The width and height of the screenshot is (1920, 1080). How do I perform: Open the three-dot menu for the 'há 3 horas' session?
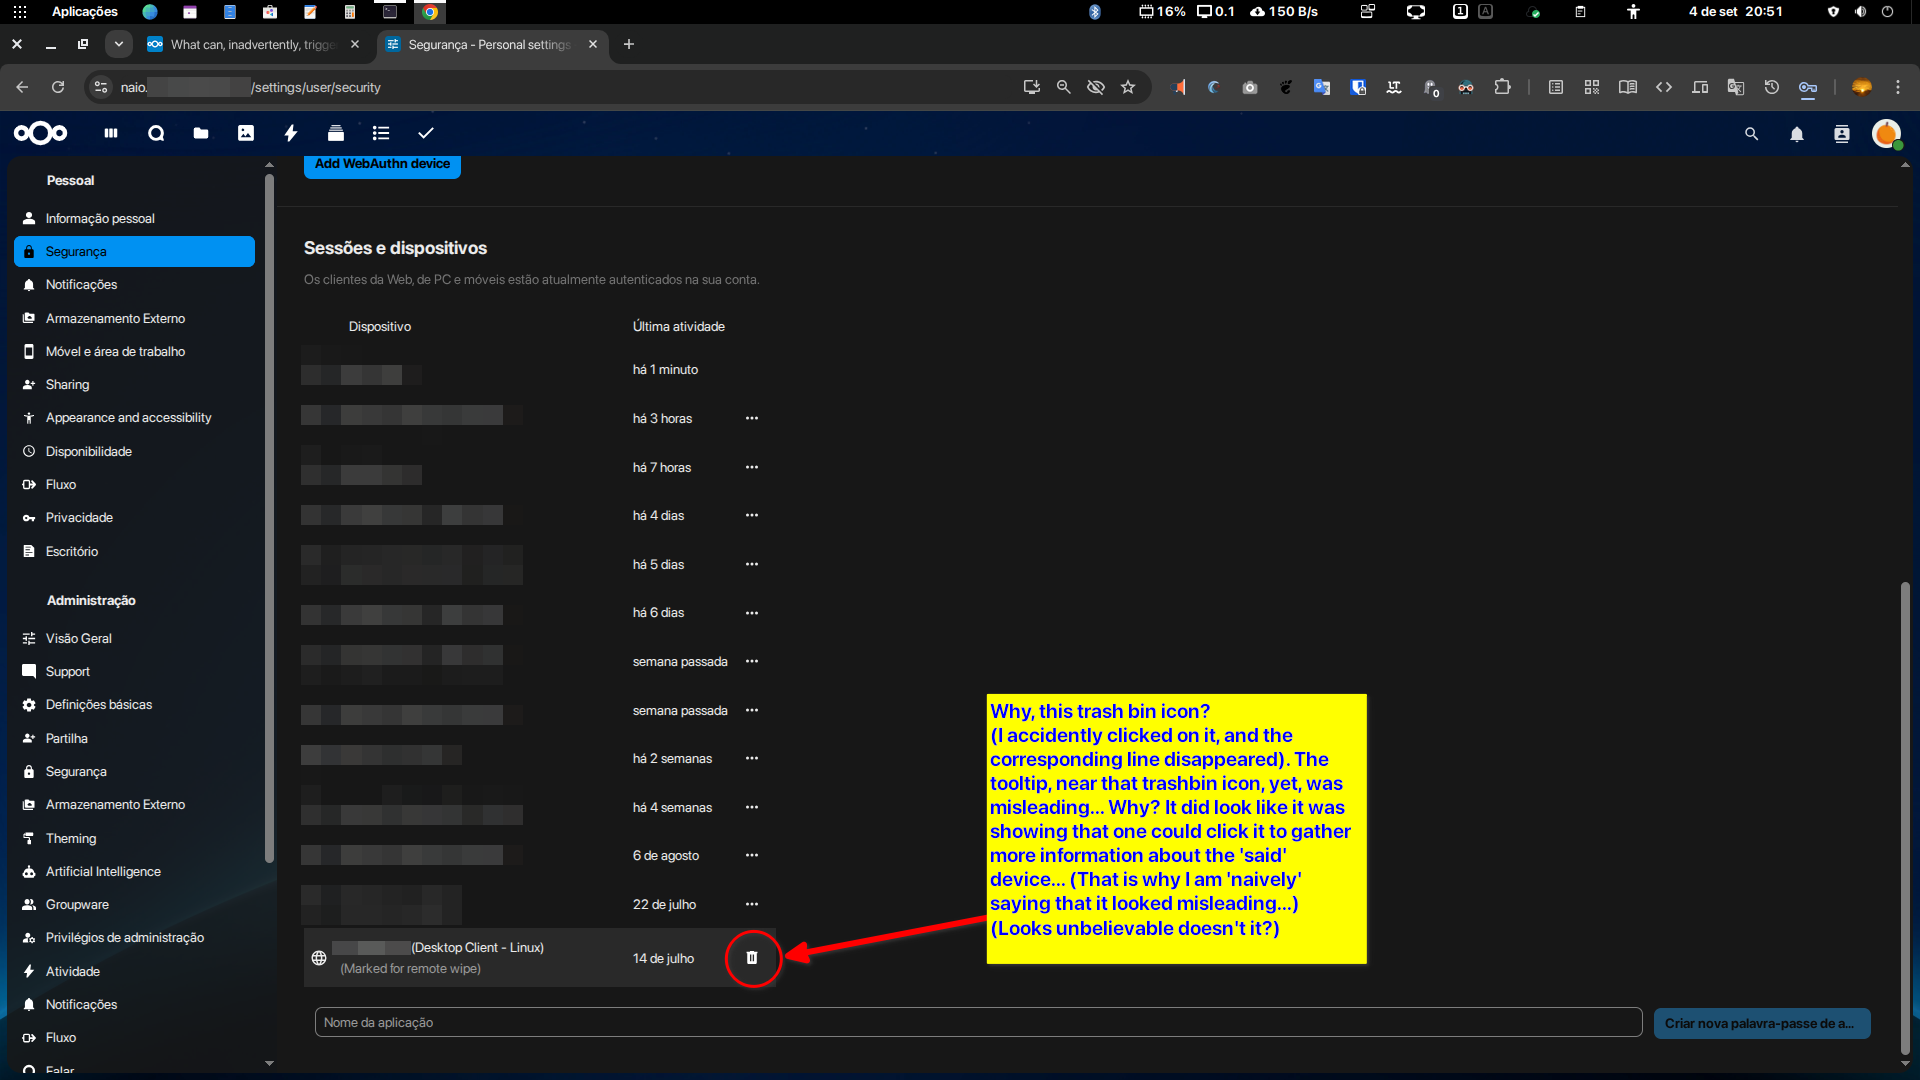tap(752, 418)
